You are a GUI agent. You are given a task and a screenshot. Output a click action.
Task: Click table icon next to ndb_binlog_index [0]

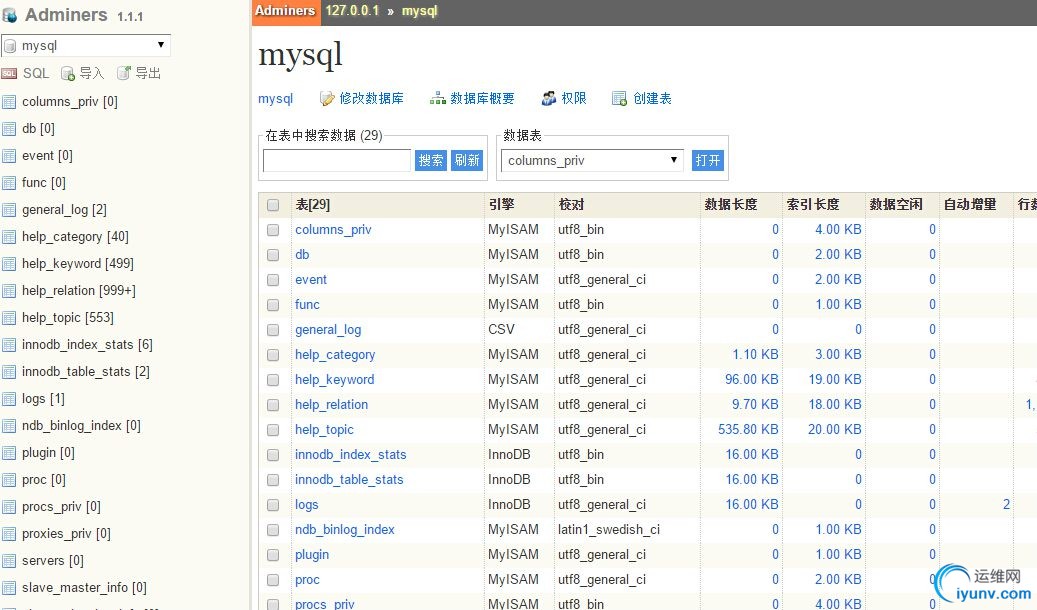[x=9, y=426]
